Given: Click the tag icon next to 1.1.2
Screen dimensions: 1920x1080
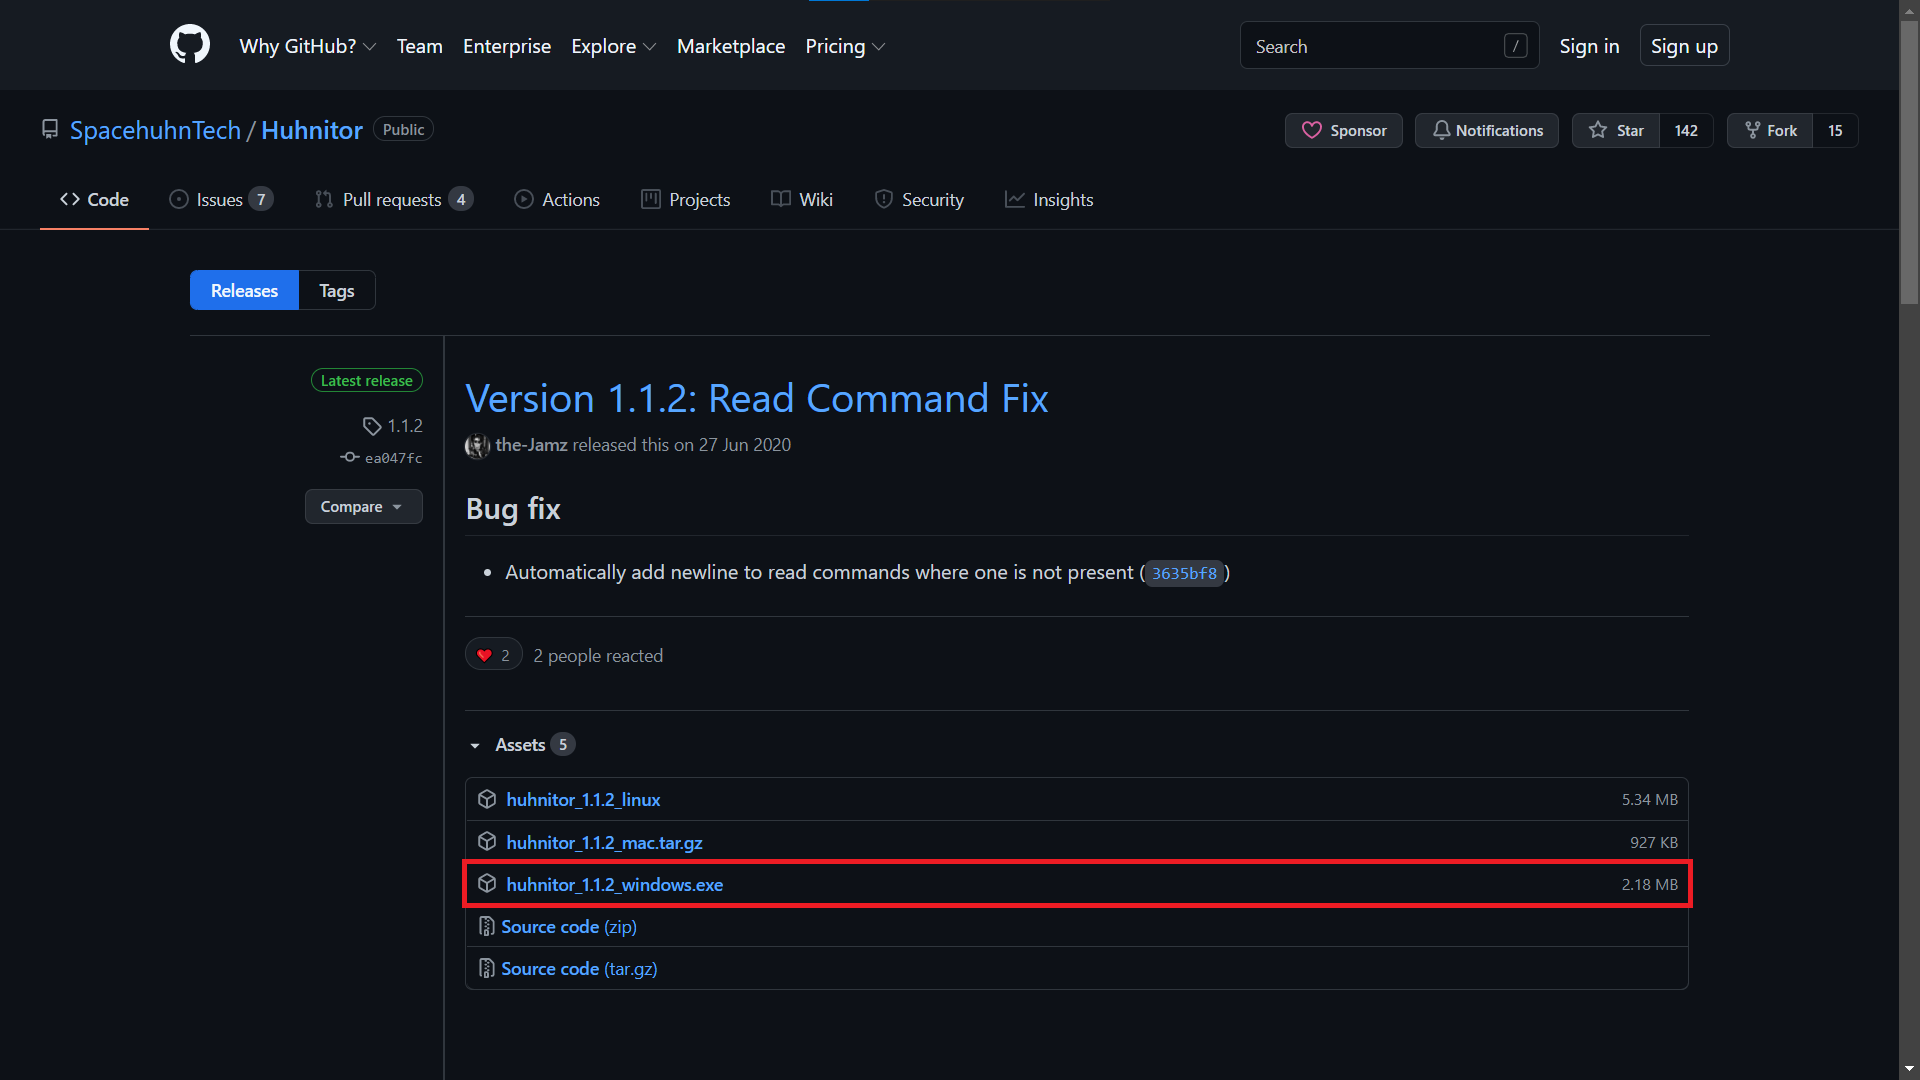Looking at the screenshot, I should [372, 426].
